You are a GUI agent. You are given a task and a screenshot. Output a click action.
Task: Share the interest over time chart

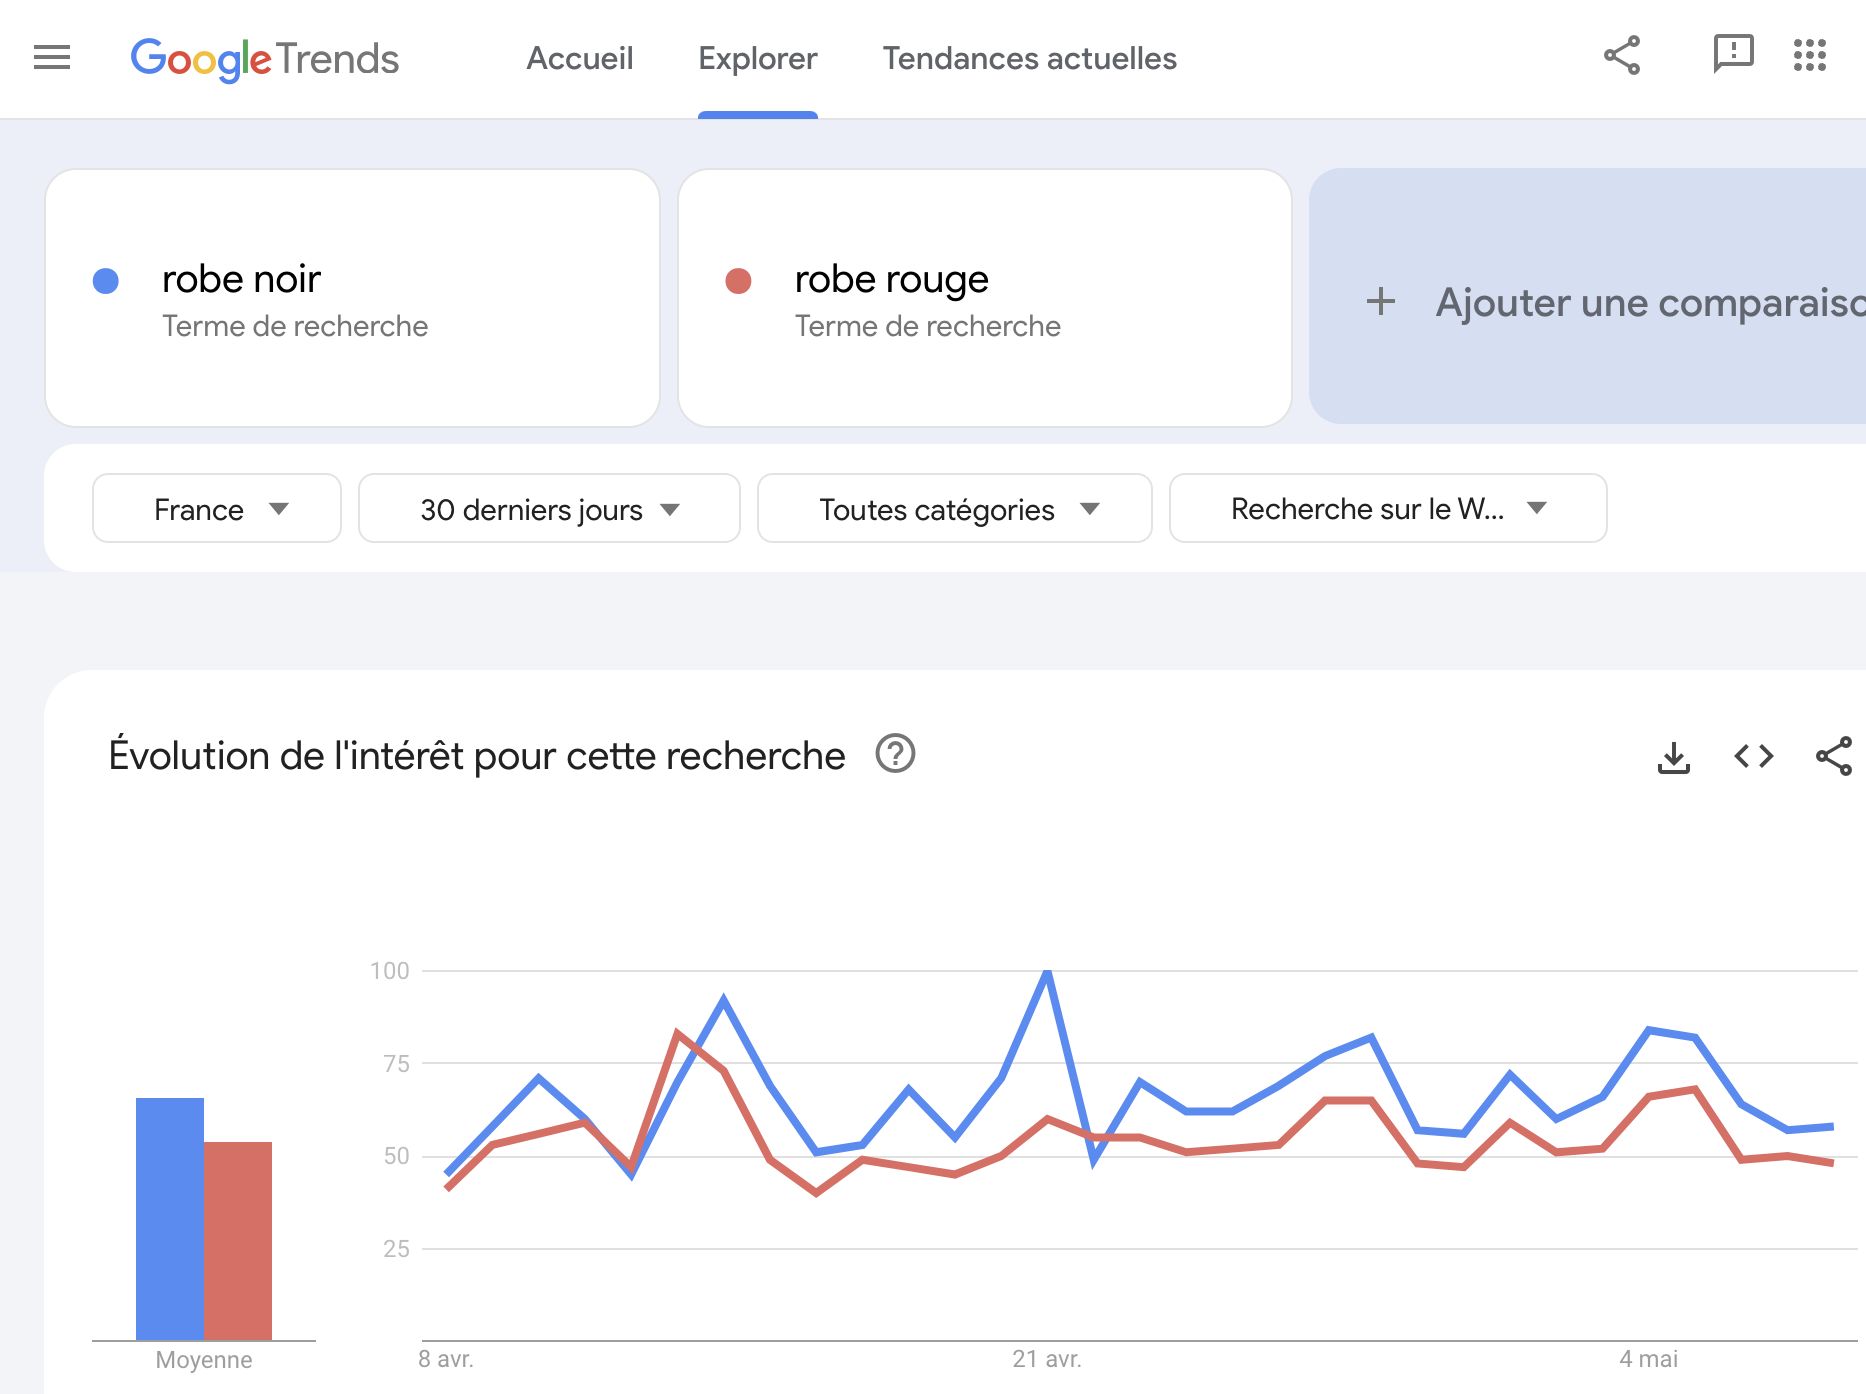coord(1833,757)
